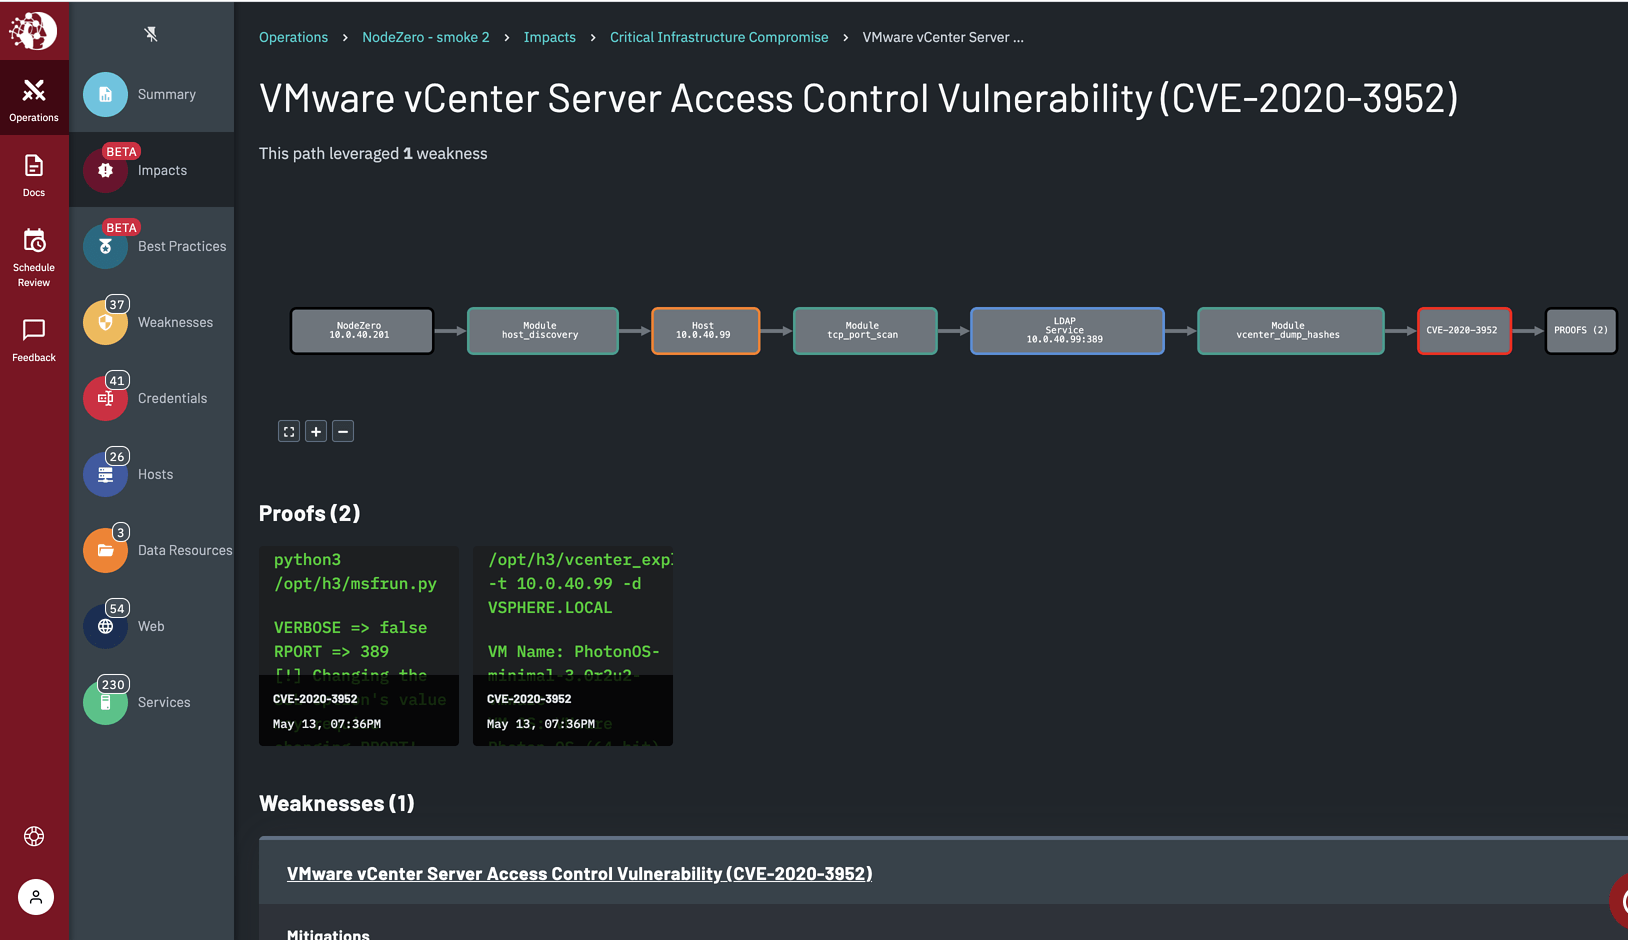Open the user profile icon
Image resolution: width=1628 pixels, height=940 pixels.
tap(36, 897)
